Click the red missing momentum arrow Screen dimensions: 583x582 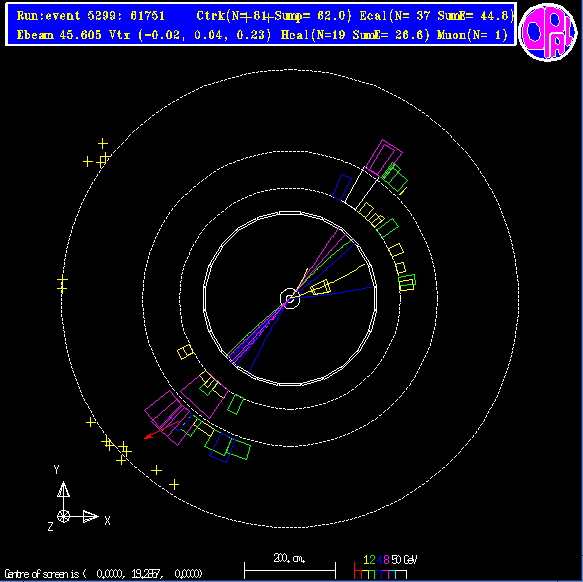pyautogui.click(x=161, y=430)
